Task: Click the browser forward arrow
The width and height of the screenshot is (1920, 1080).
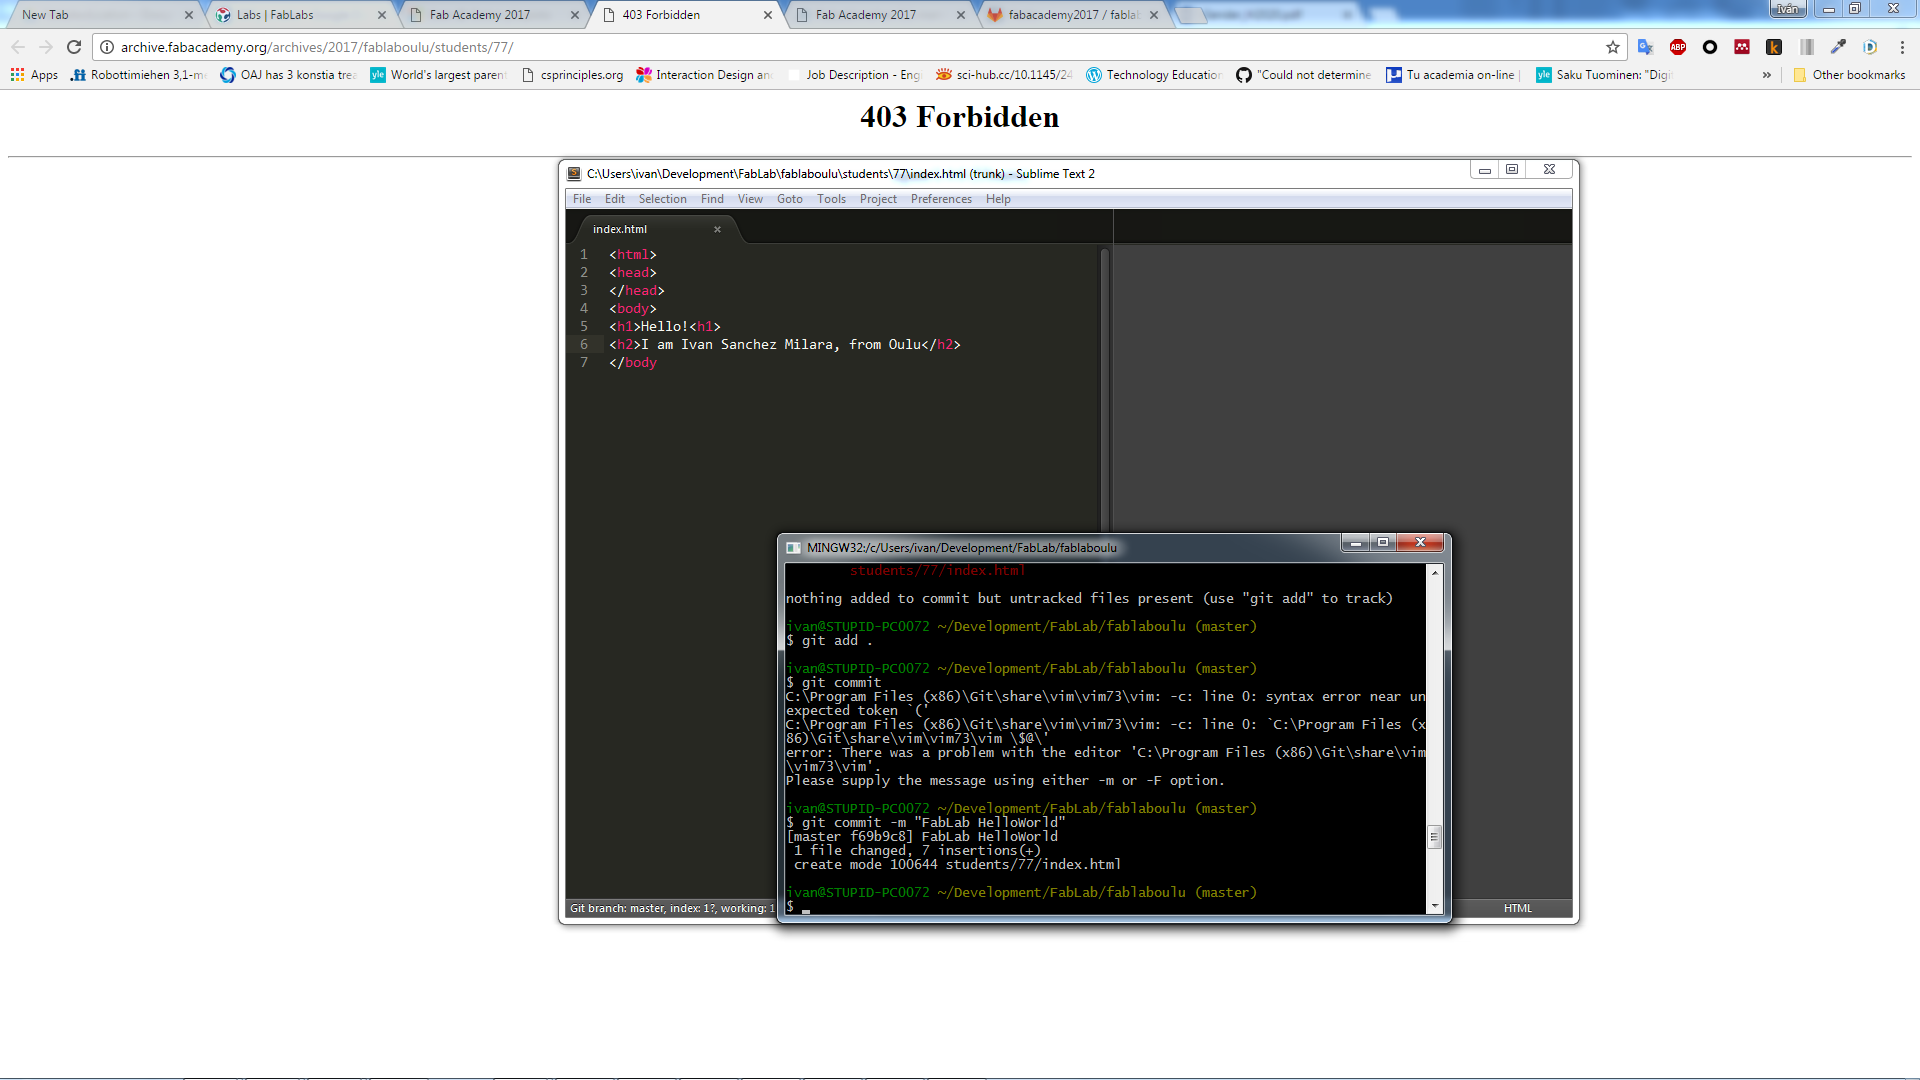Action: click(x=46, y=47)
